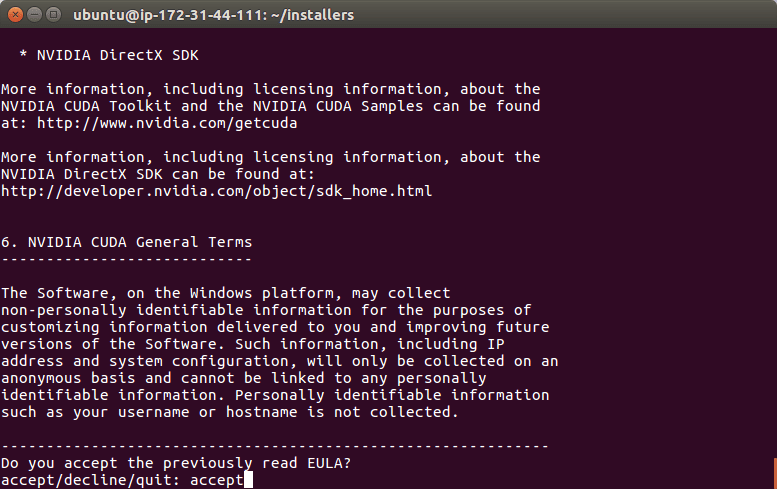Open the developer.nvidia.com sdk_home.html URL
Image resolution: width=777 pixels, height=489 pixels.
(217, 191)
